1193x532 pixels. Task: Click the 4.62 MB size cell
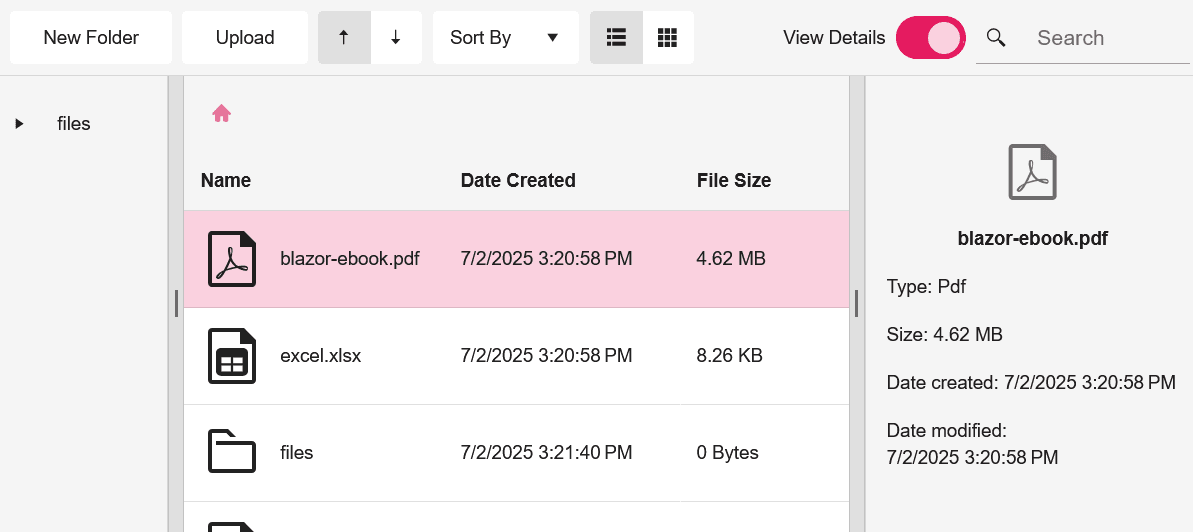coord(730,259)
